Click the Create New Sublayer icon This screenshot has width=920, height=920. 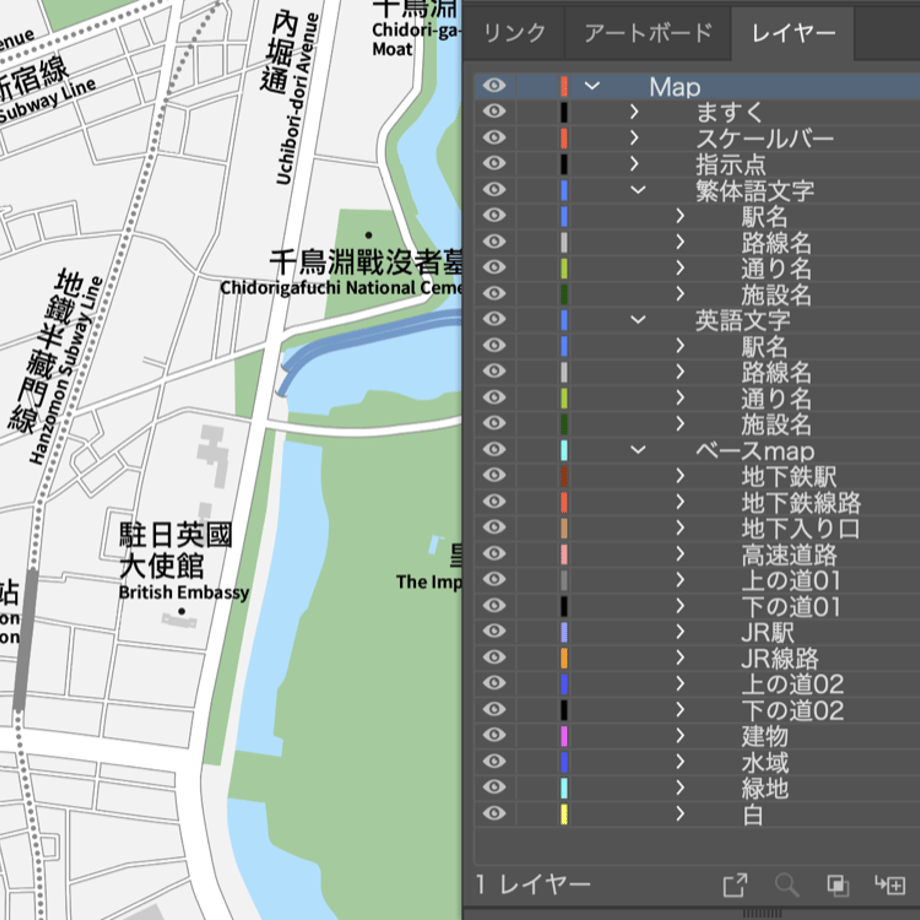(x=889, y=885)
